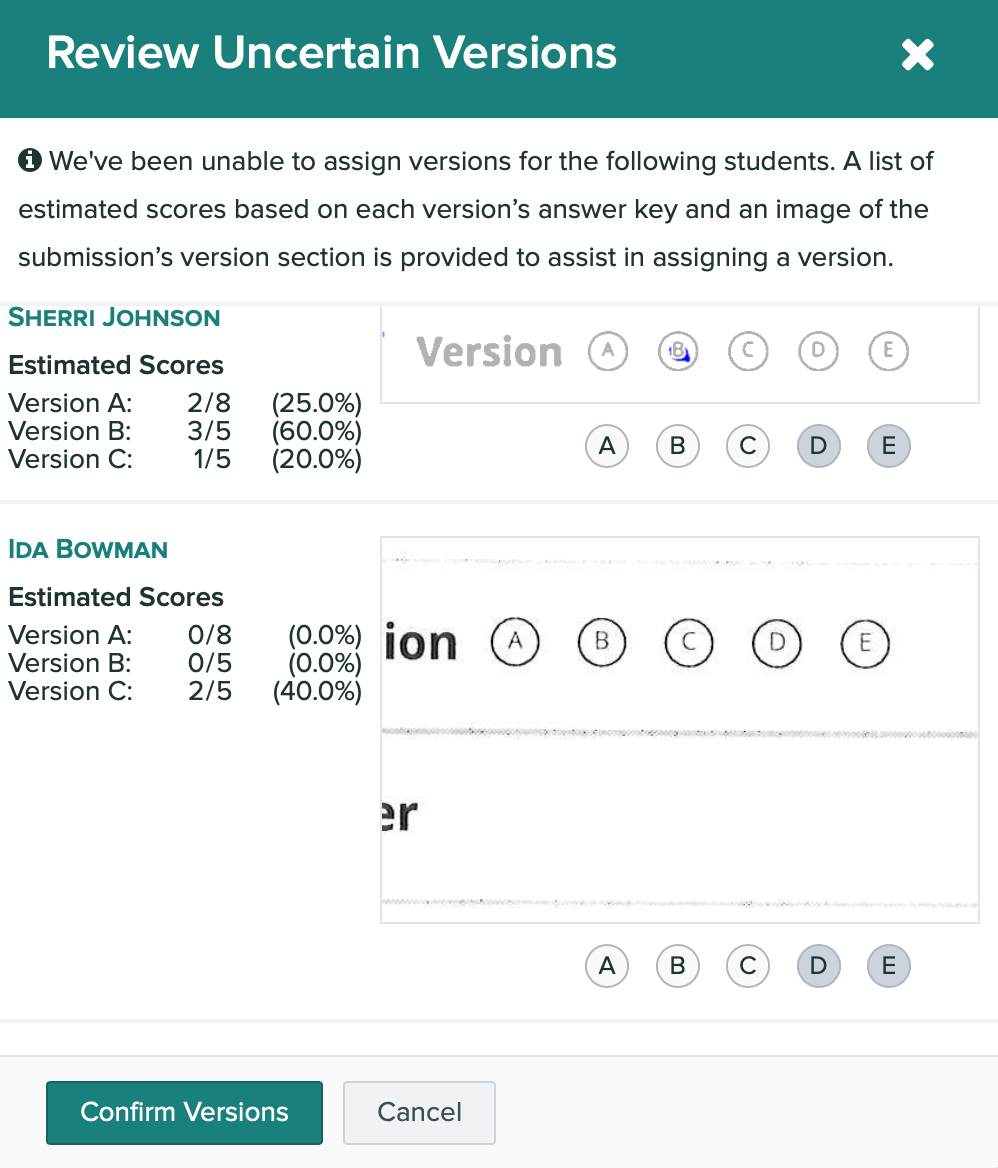Image resolution: width=998 pixels, height=1168 pixels.
Task: Click Ida Bowman's scanned version section image
Action: (x=679, y=729)
